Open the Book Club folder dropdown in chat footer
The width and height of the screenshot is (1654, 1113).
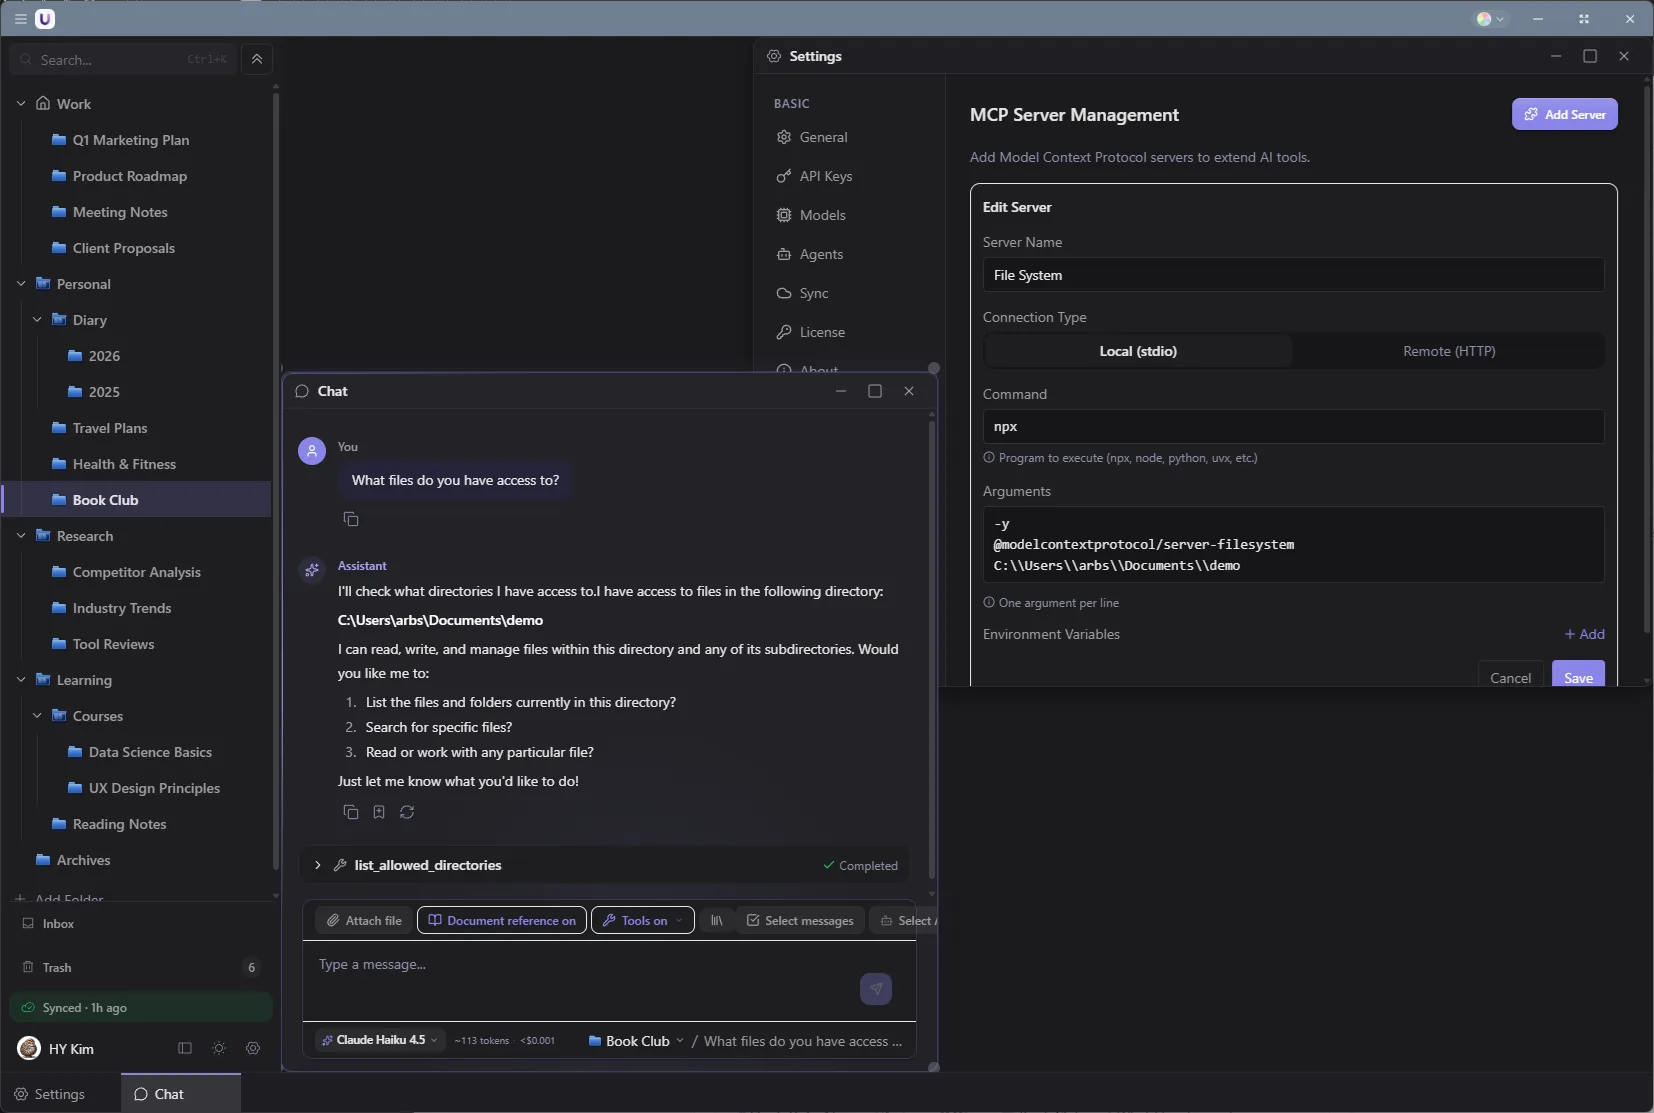tap(636, 1040)
